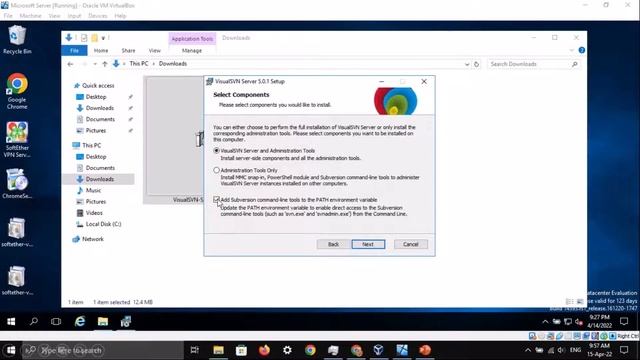The width and height of the screenshot is (640, 360).
Task: Click VisualSVN installer icon on guest taskbar
Action: pyautogui.click(x=126, y=322)
